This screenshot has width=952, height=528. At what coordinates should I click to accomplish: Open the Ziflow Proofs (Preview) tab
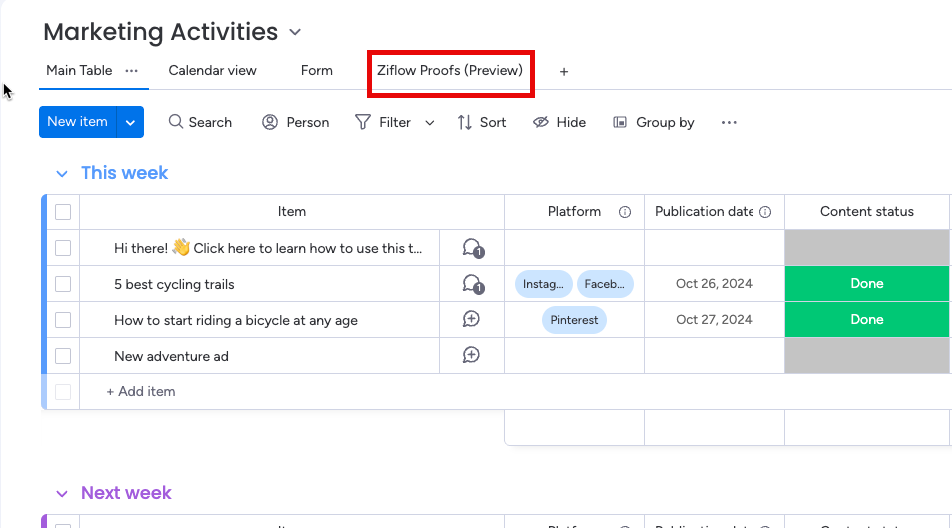click(x=450, y=71)
